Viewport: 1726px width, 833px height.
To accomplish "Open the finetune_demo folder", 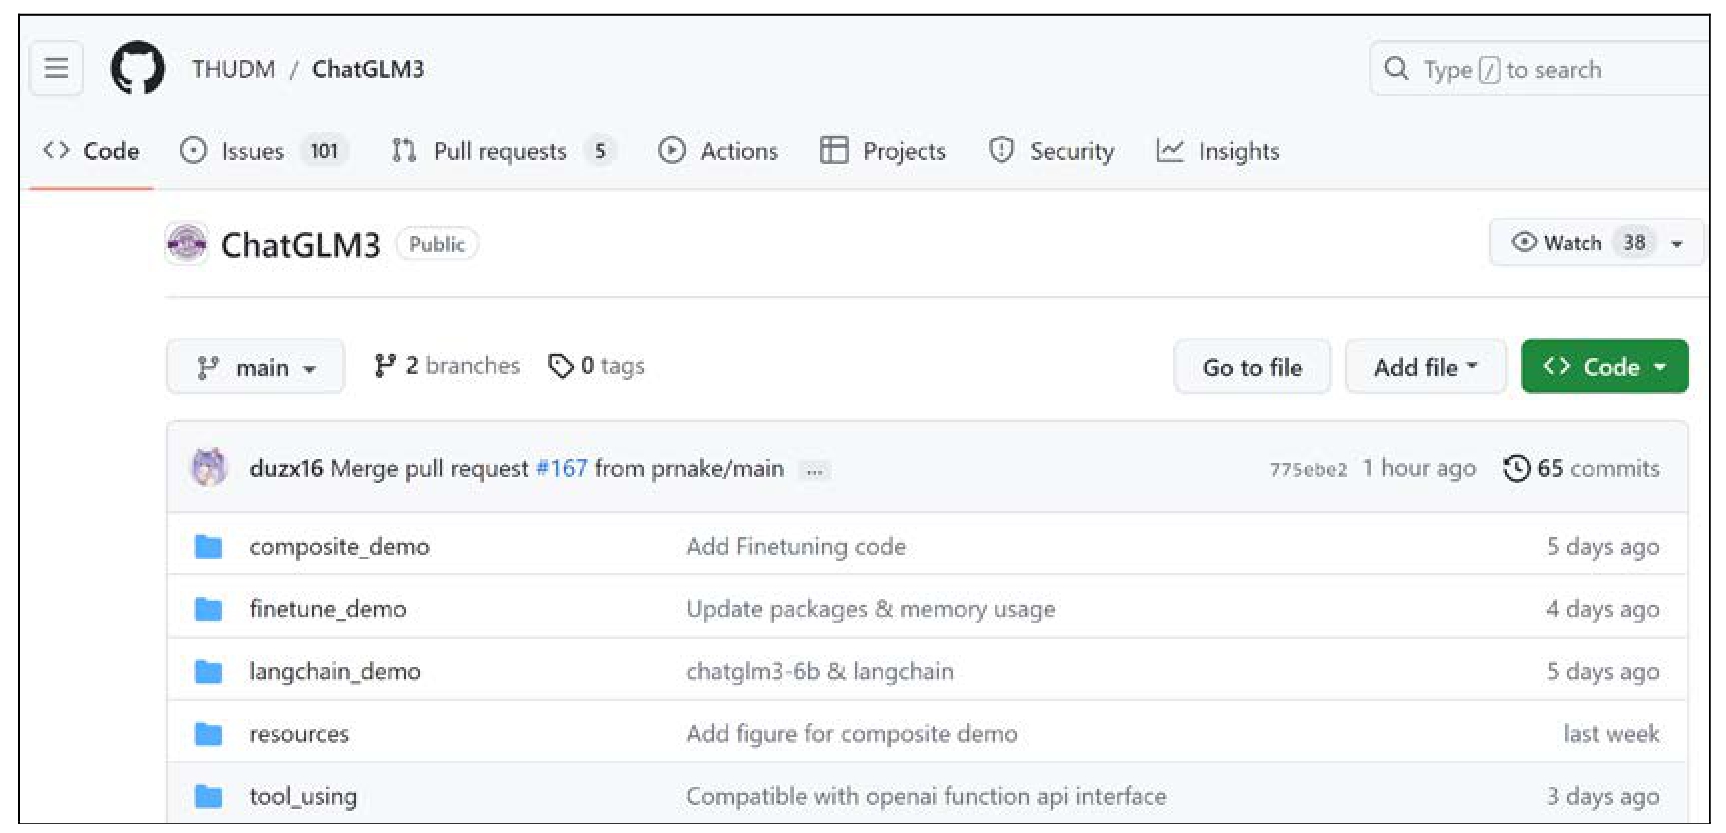I will click(328, 608).
